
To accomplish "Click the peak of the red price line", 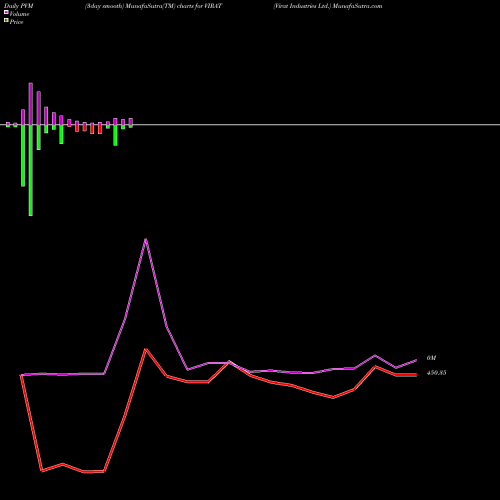I will [x=146, y=349].
